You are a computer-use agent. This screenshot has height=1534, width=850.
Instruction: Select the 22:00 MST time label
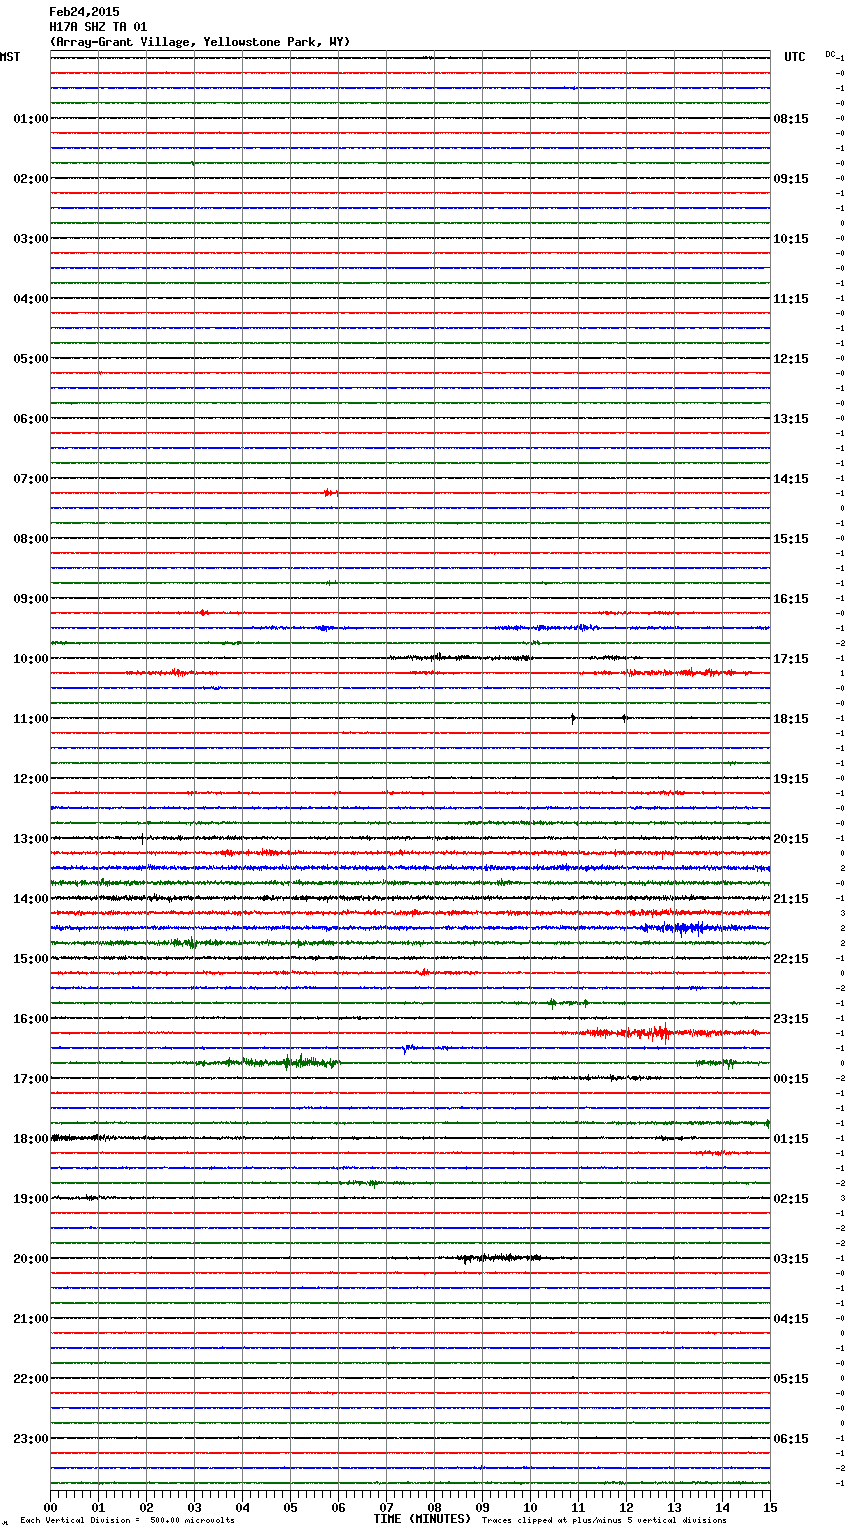[30, 1379]
